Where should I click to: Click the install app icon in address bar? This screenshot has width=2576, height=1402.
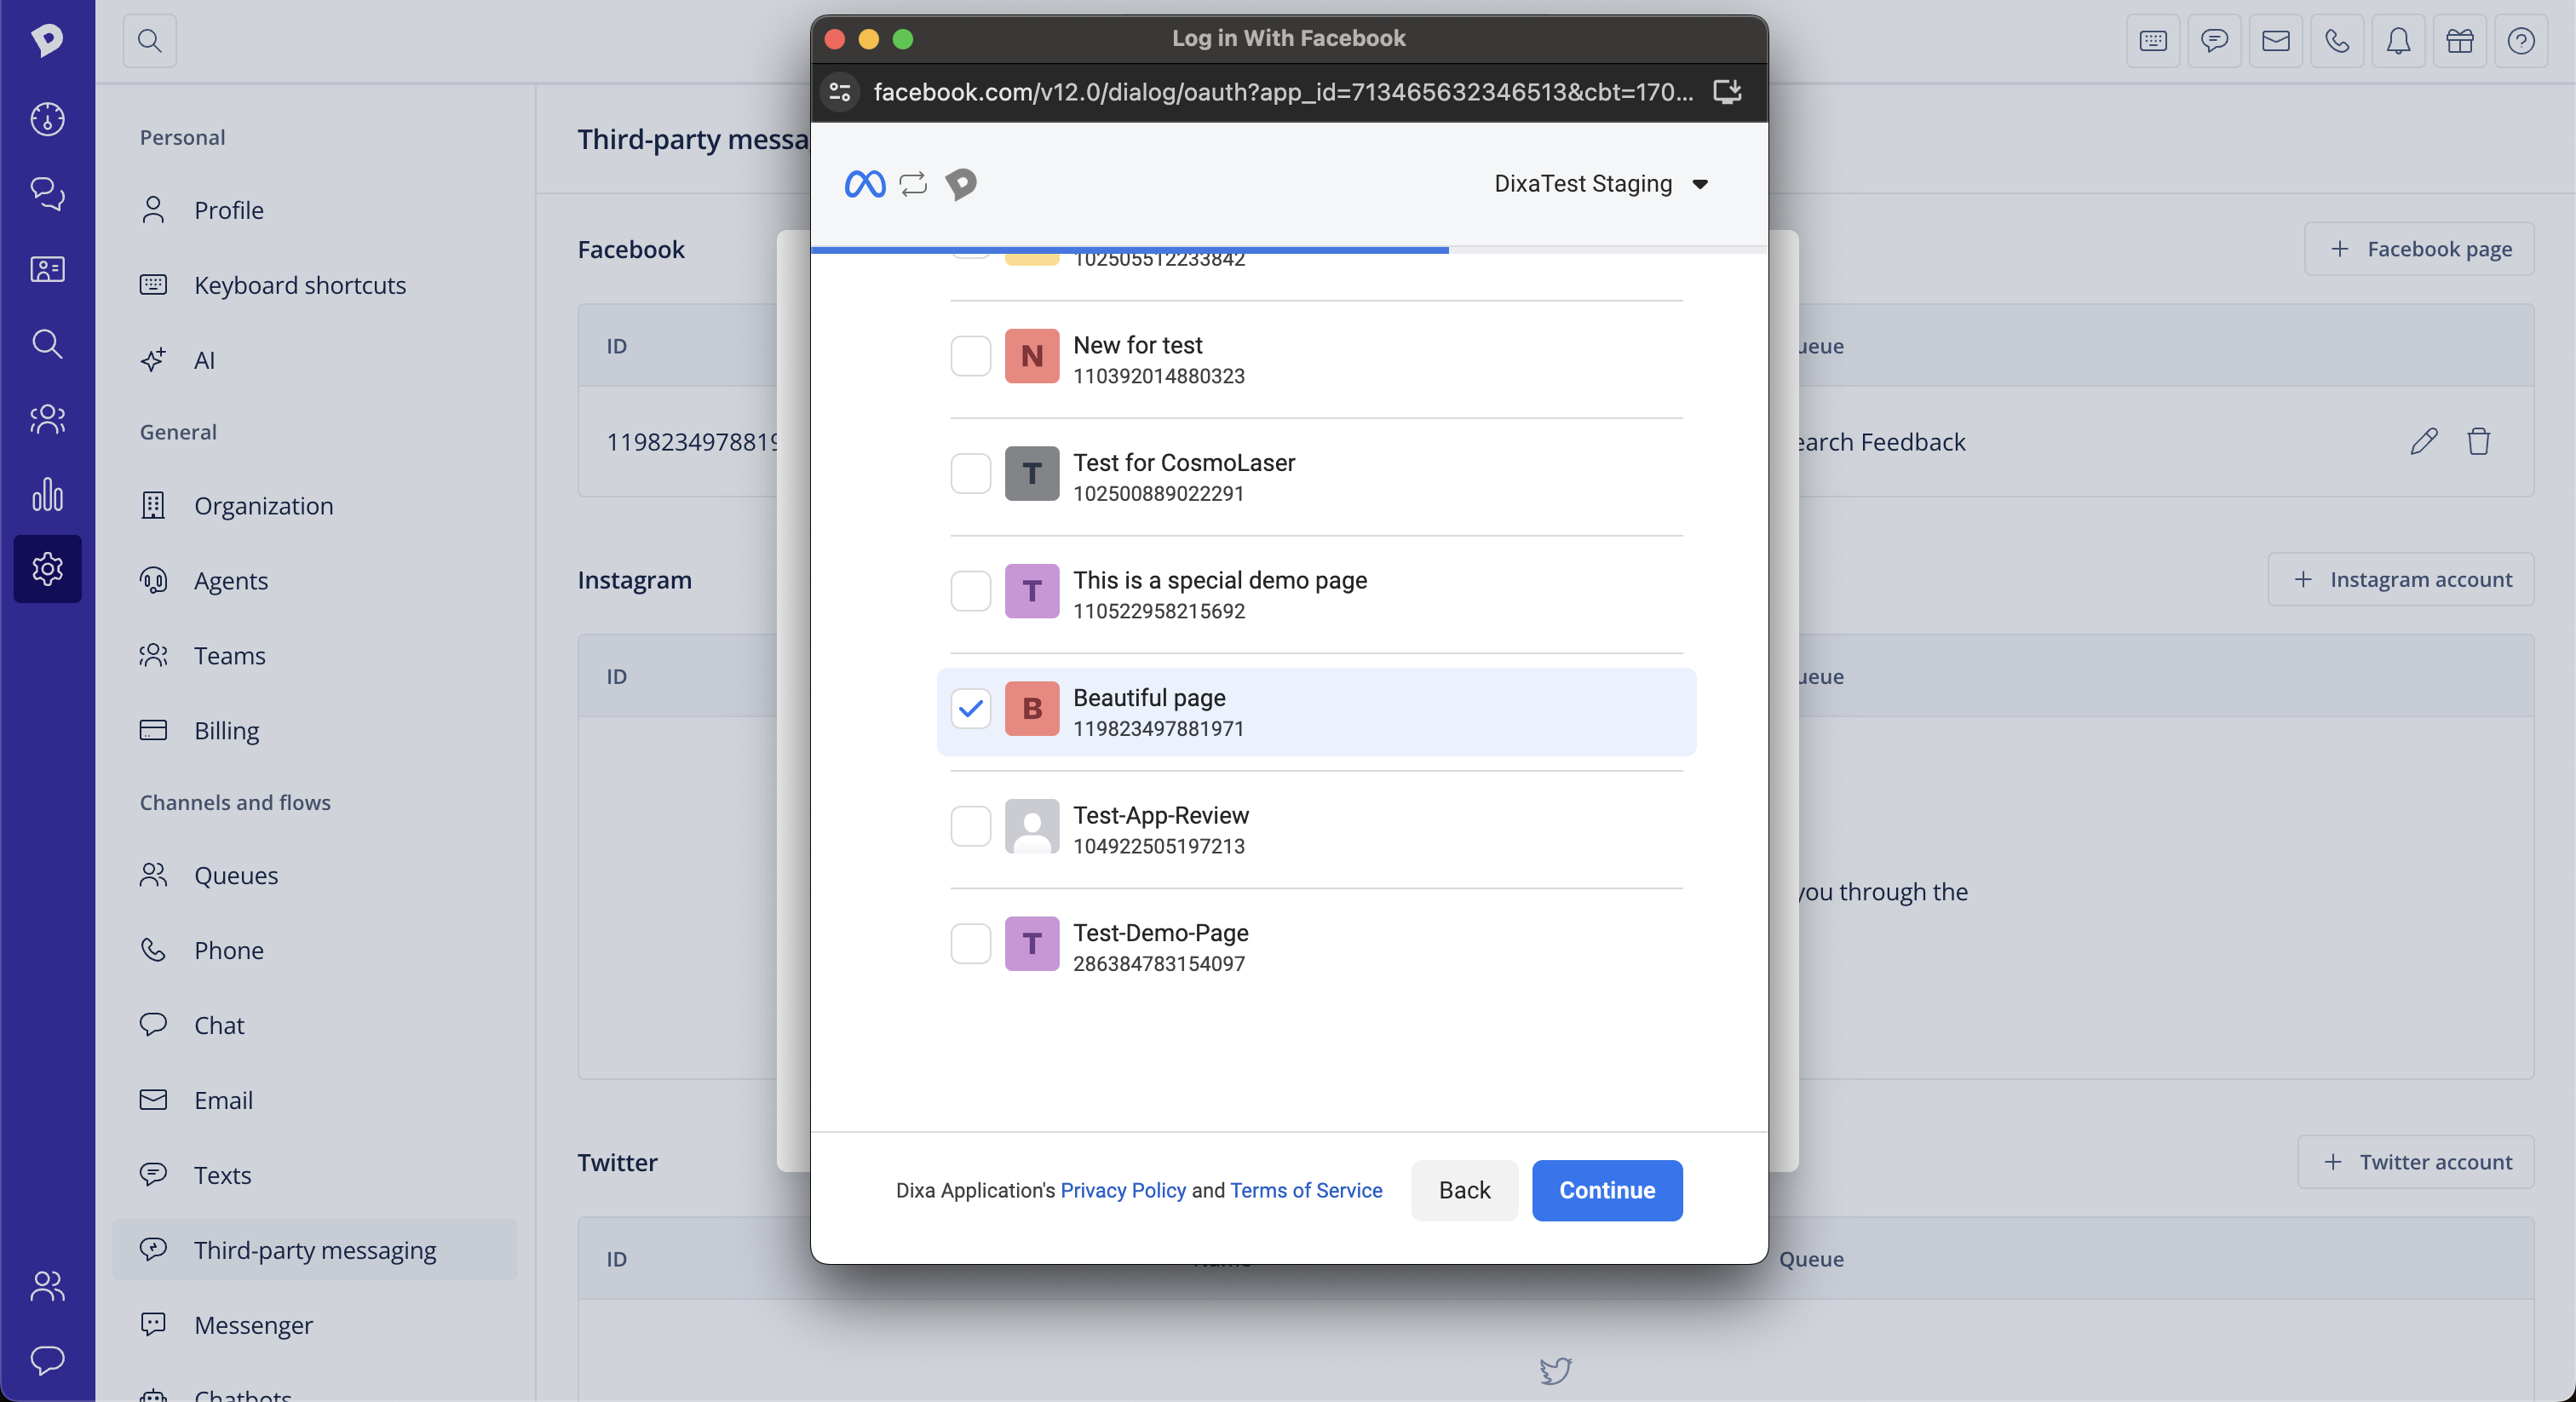click(1728, 92)
